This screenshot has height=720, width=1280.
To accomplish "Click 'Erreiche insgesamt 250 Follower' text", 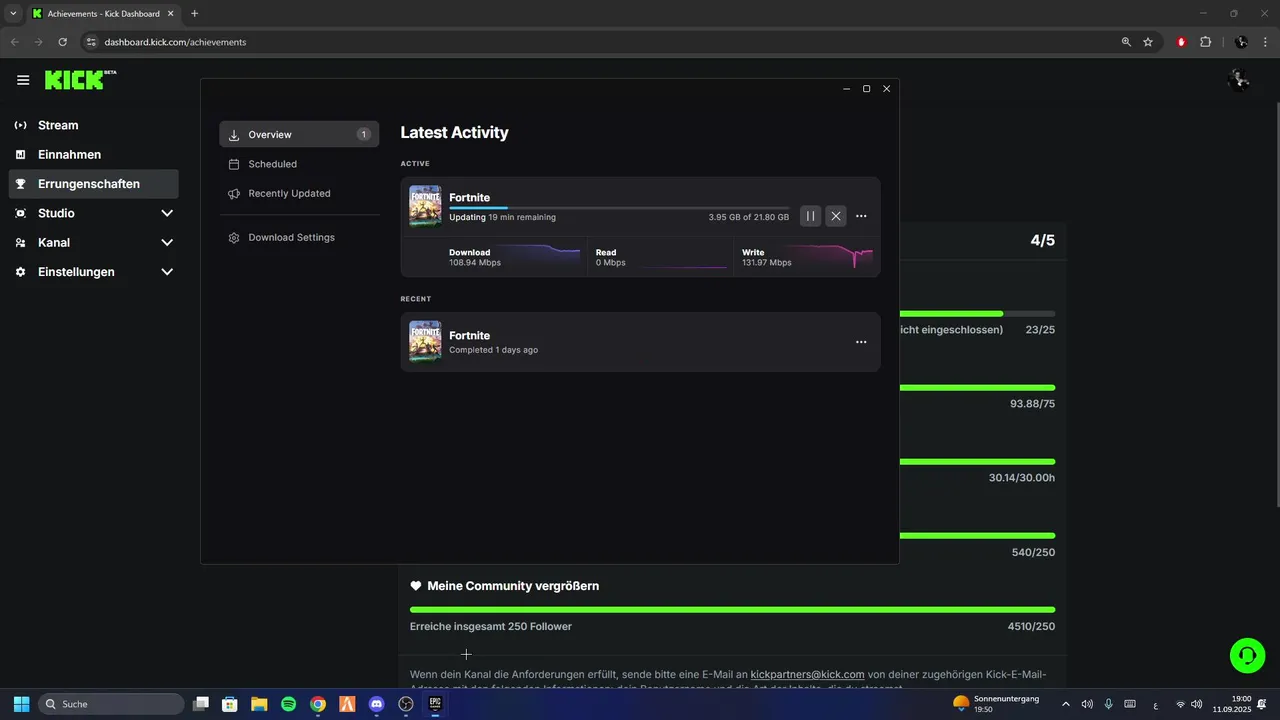I will 491,627.
